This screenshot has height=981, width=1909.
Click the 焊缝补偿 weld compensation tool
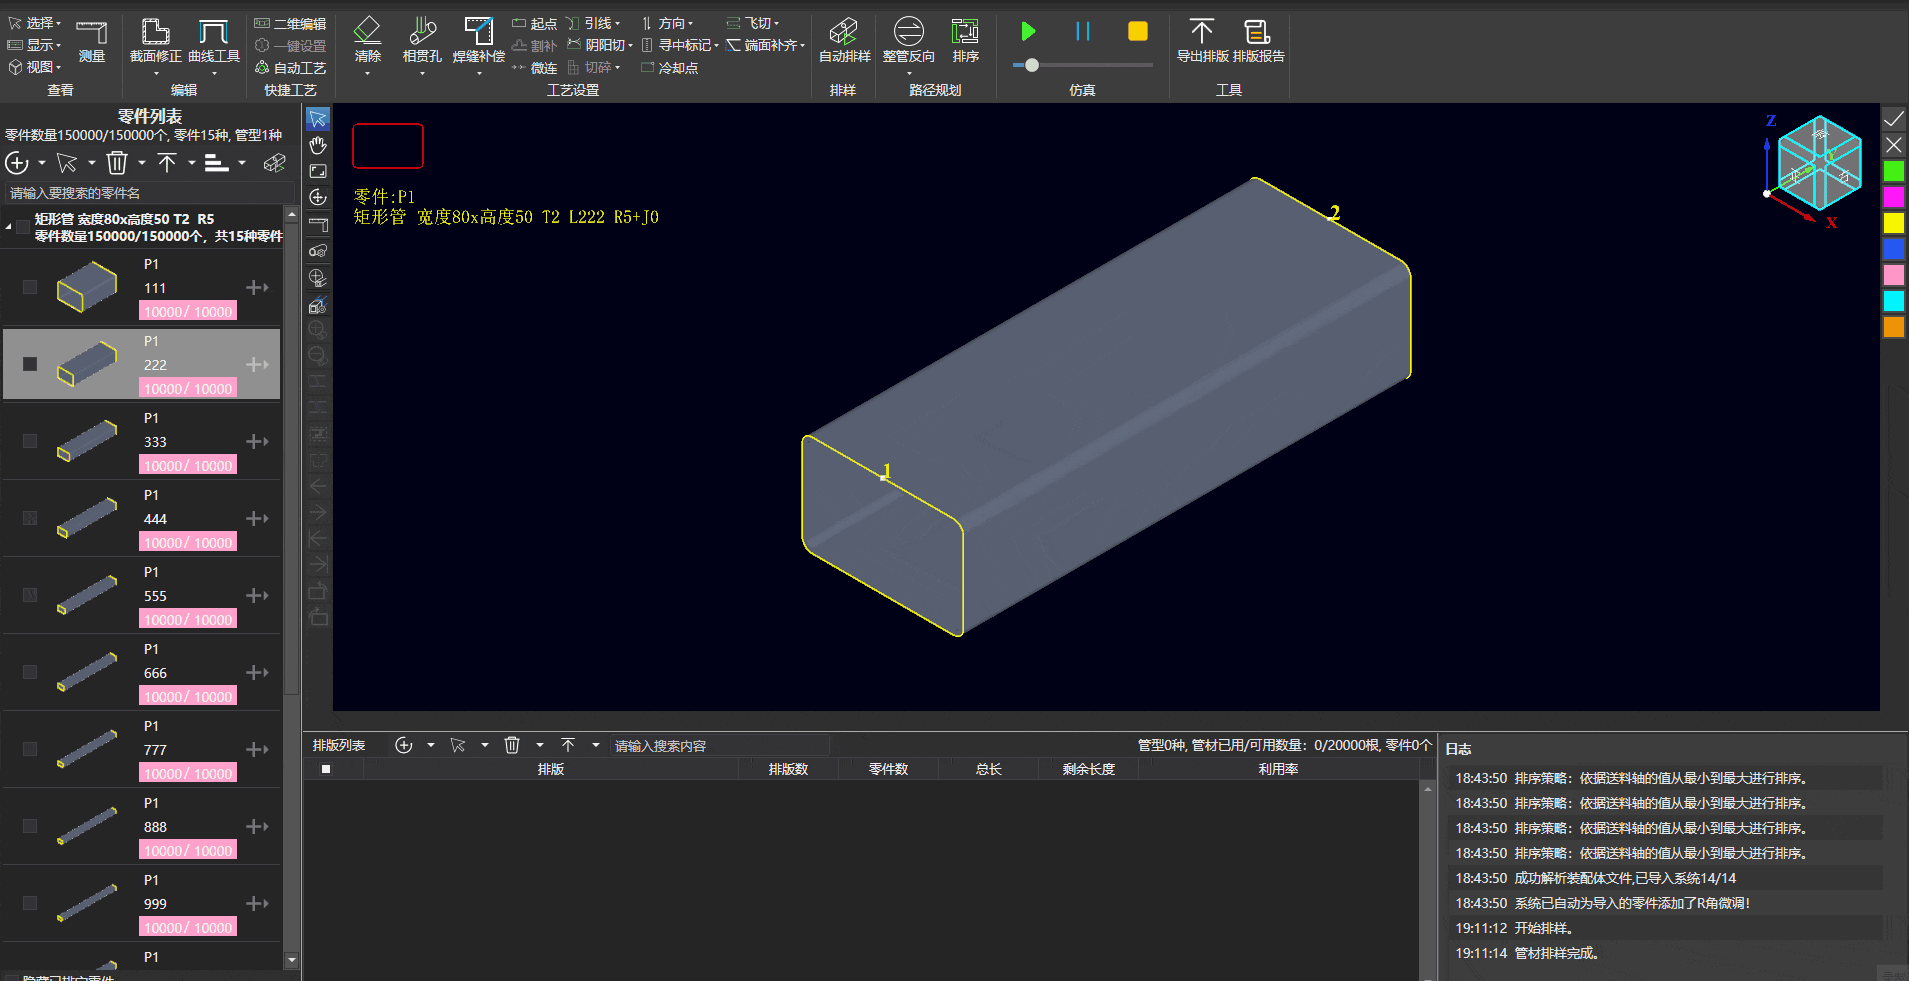click(x=479, y=41)
